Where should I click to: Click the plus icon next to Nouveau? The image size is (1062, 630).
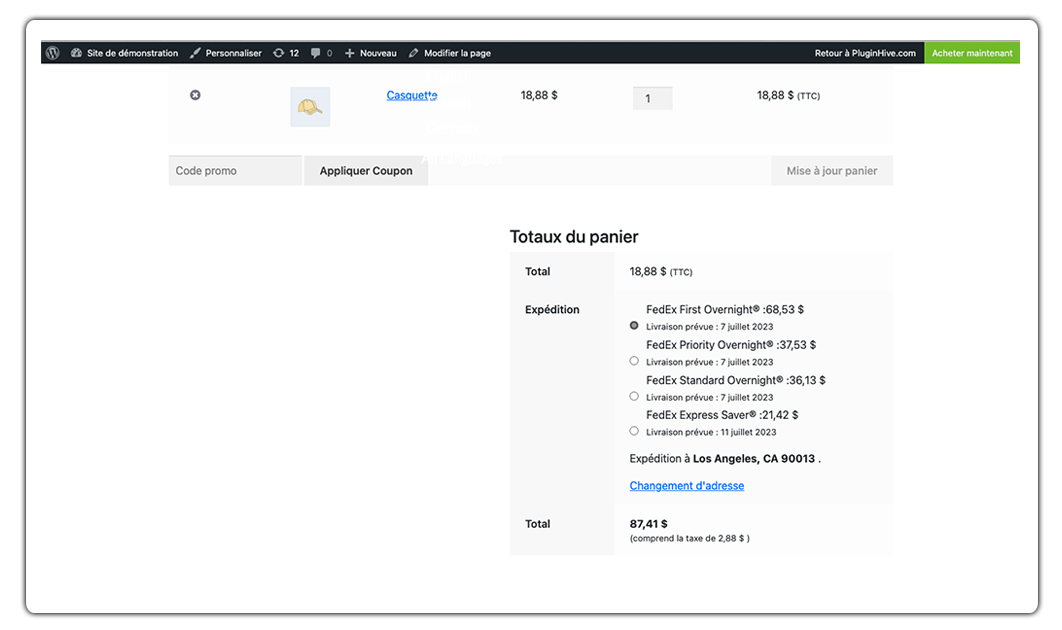point(349,53)
